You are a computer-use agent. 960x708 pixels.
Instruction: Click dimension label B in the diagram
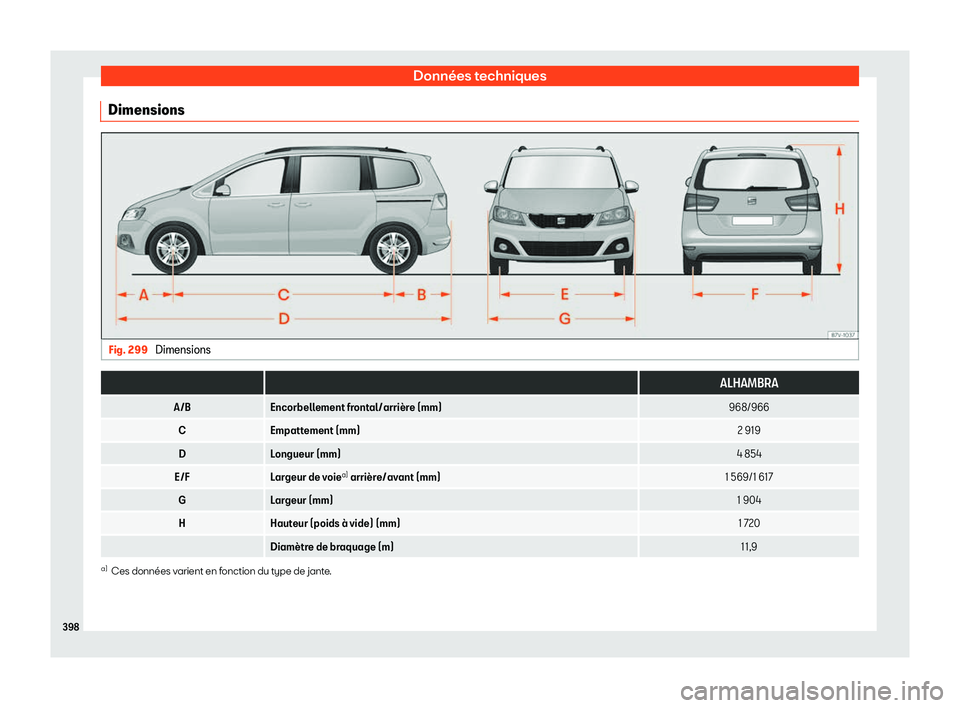(421, 295)
